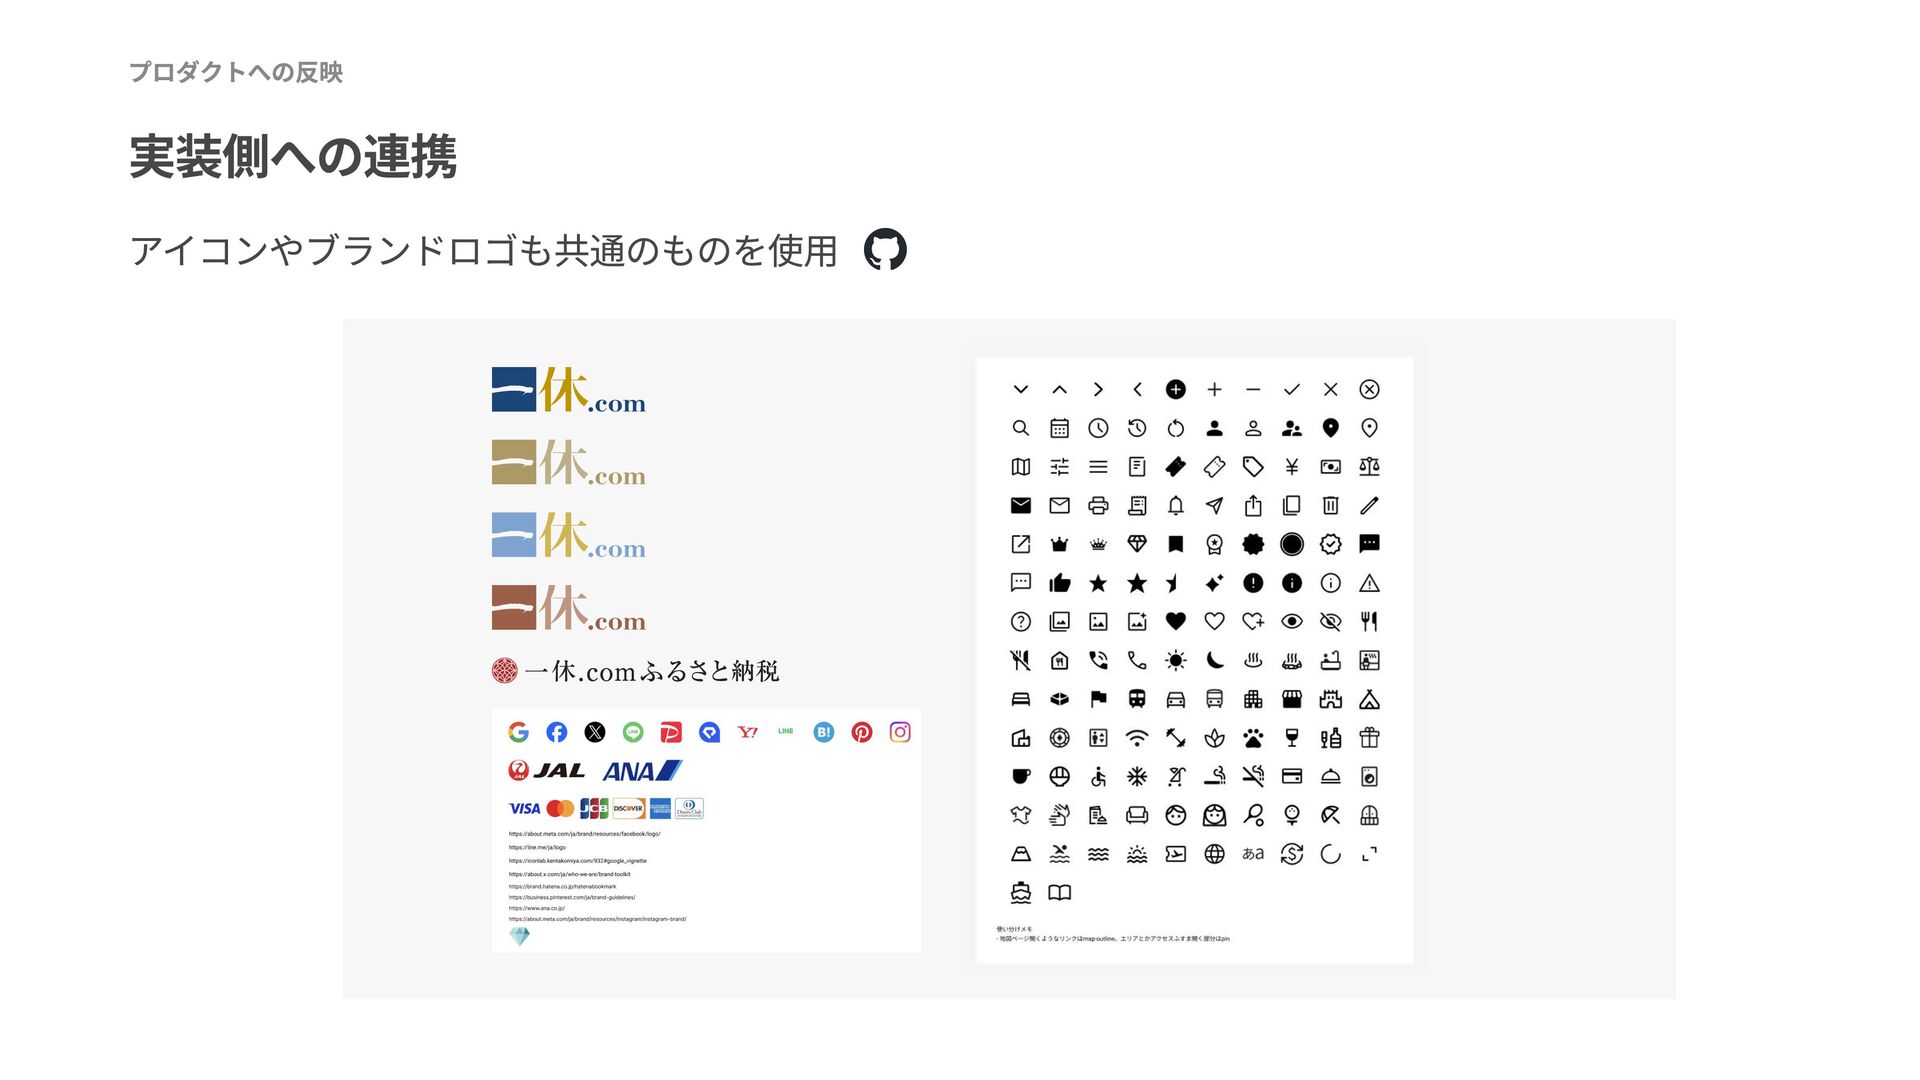Viewport: 1920px width, 1080px height.
Task: Select the question mark help icon
Action: 1020,622
